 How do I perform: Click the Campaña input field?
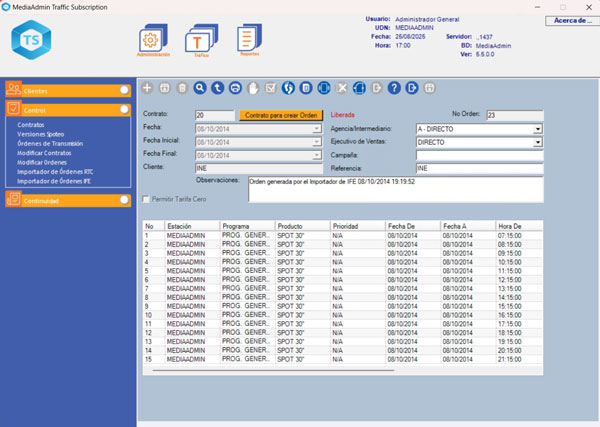click(x=478, y=155)
